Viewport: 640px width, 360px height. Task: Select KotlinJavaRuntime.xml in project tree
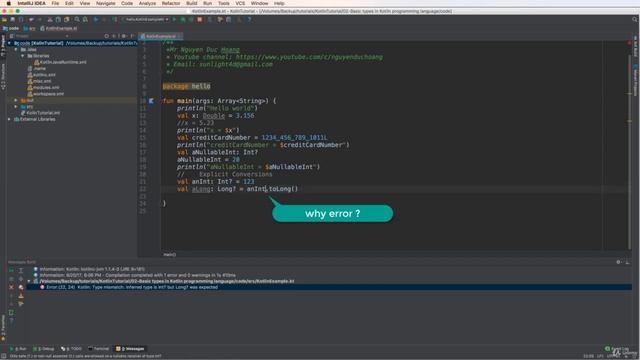click(x=60, y=62)
